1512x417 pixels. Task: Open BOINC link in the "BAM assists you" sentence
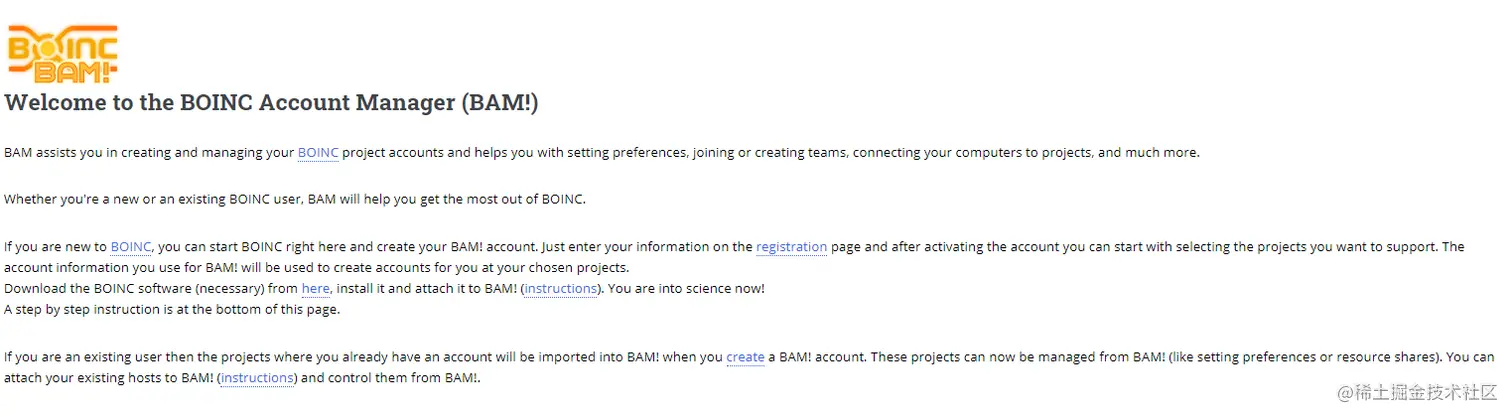click(318, 153)
